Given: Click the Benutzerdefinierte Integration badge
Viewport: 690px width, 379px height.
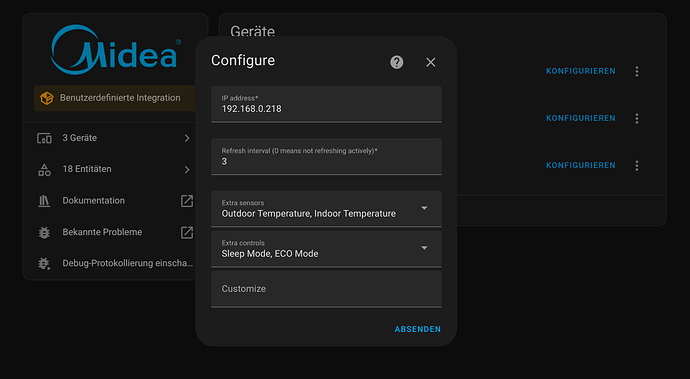Looking at the screenshot, I should [x=114, y=98].
